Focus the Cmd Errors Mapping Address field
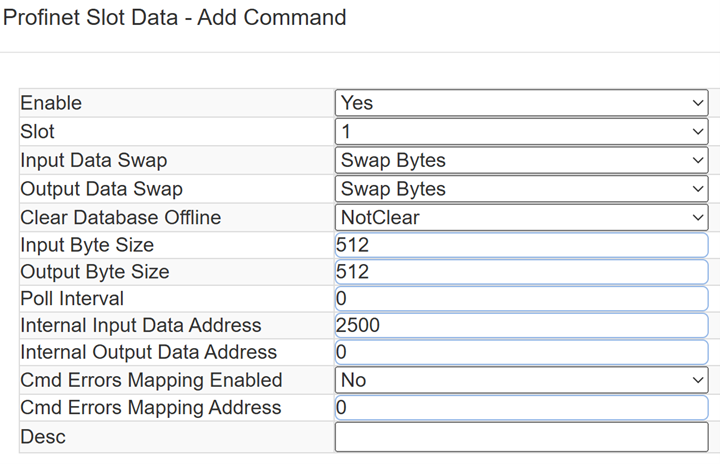Image resolution: width=720 pixels, height=464 pixels. [522, 407]
